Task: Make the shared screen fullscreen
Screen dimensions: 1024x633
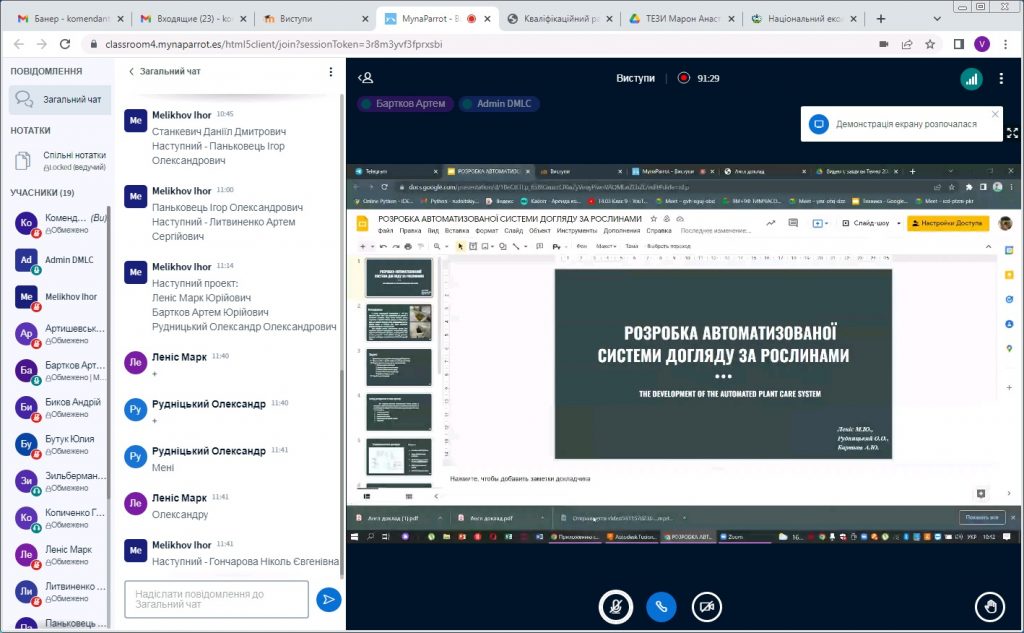Action: click(1012, 132)
